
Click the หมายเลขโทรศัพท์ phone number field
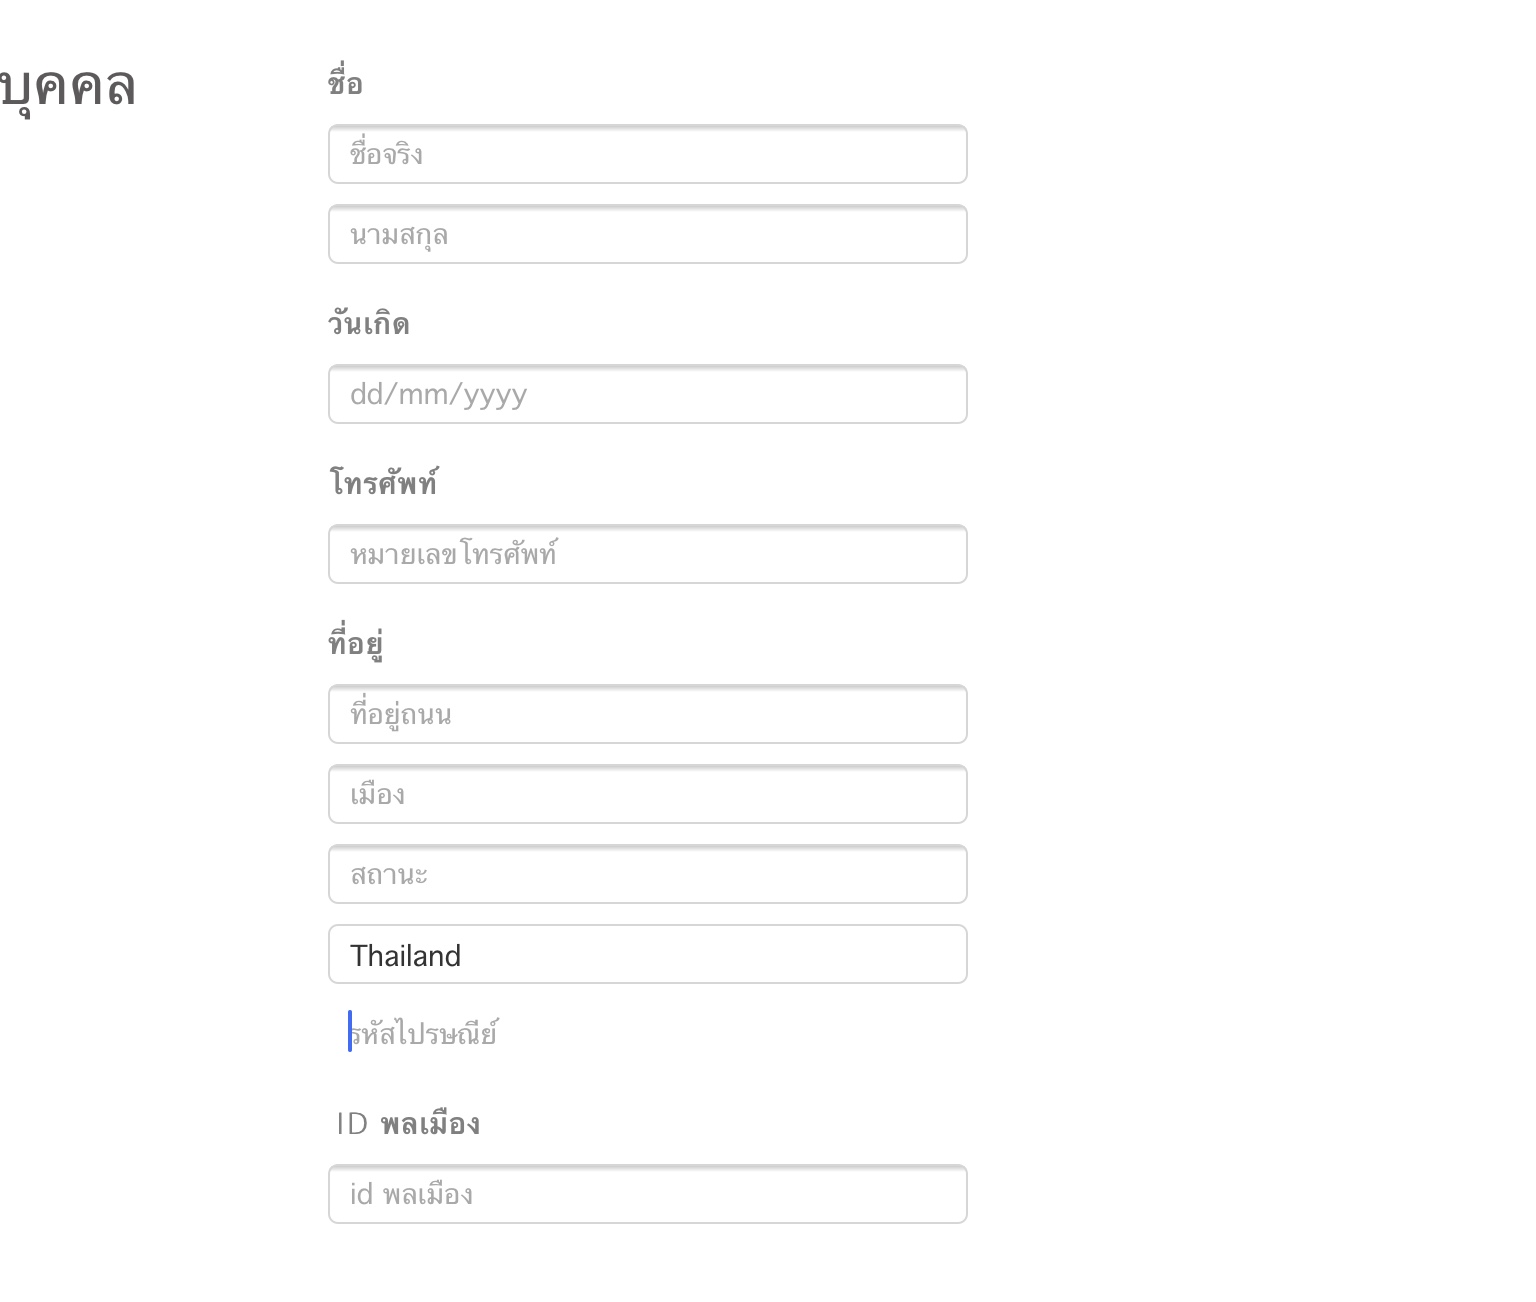coord(647,555)
